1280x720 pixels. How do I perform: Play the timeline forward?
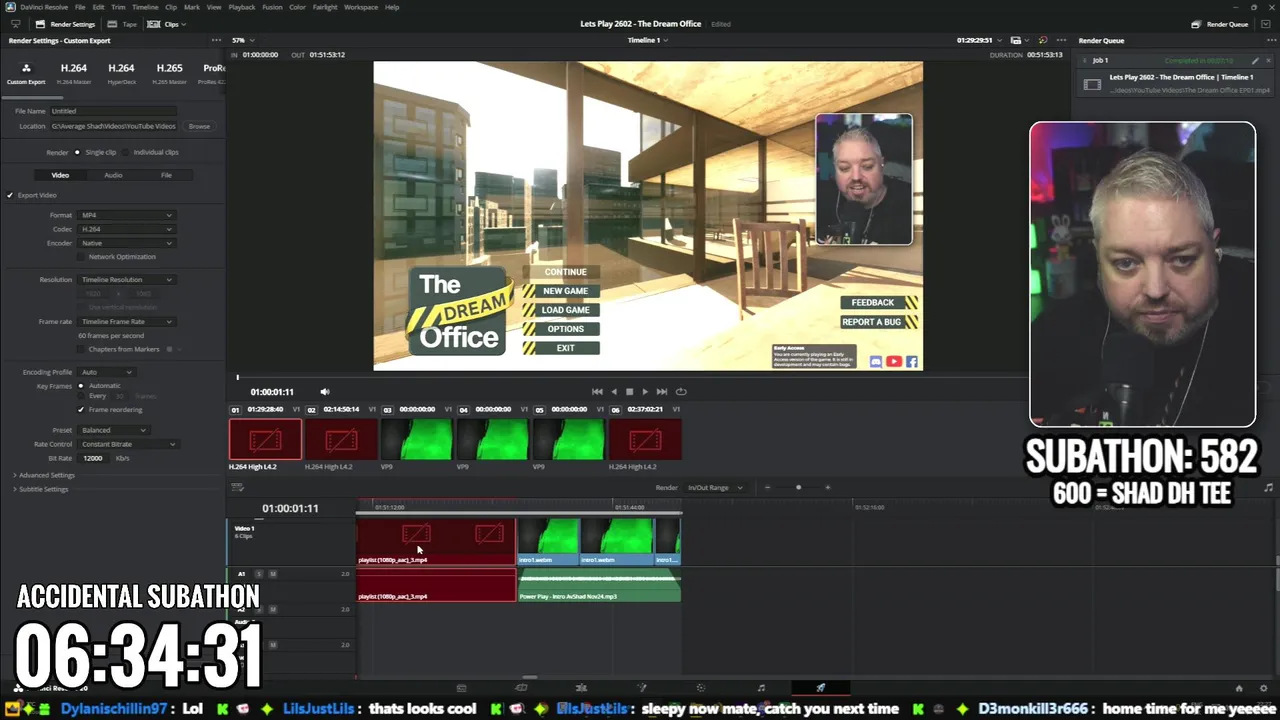point(645,392)
